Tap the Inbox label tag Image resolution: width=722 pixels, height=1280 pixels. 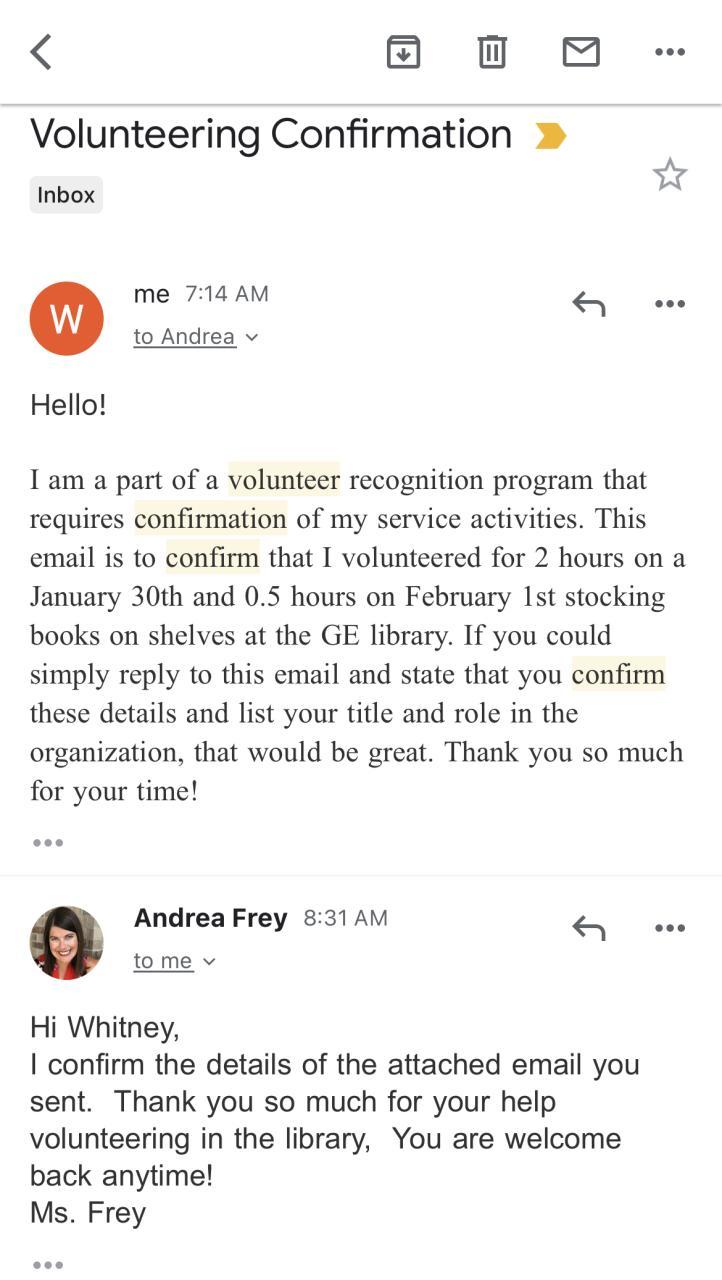[66, 195]
